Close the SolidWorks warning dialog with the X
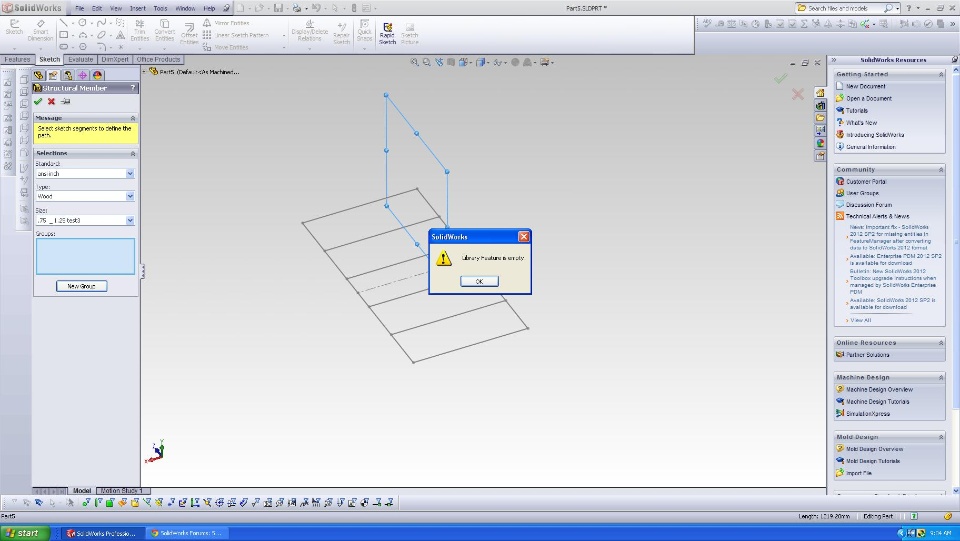This screenshot has height=541, width=960. 523,237
